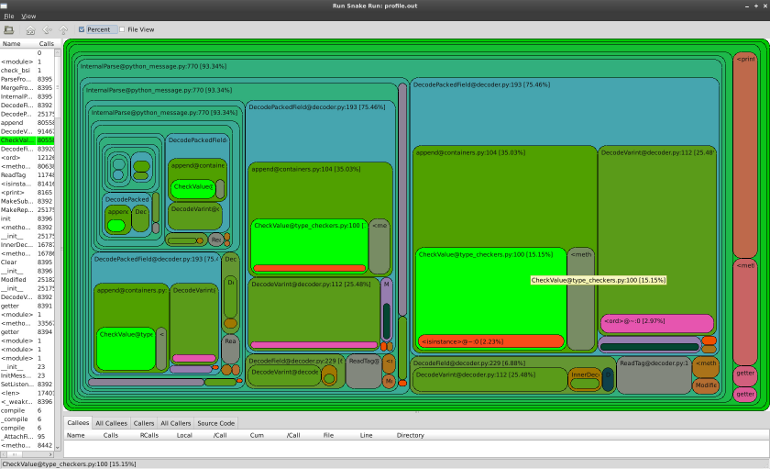
Task: Click the gray ReadTag@decoder.py:1 treemap block
Action: (654, 376)
